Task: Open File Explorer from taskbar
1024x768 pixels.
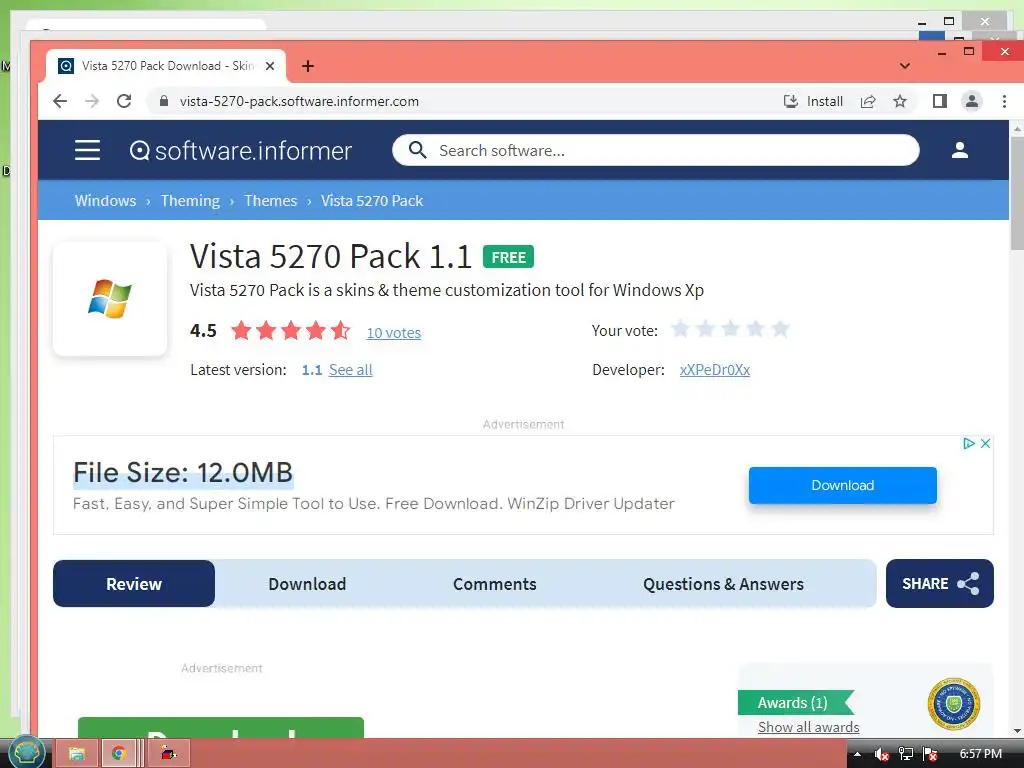Action: click(x=76, y=754)
